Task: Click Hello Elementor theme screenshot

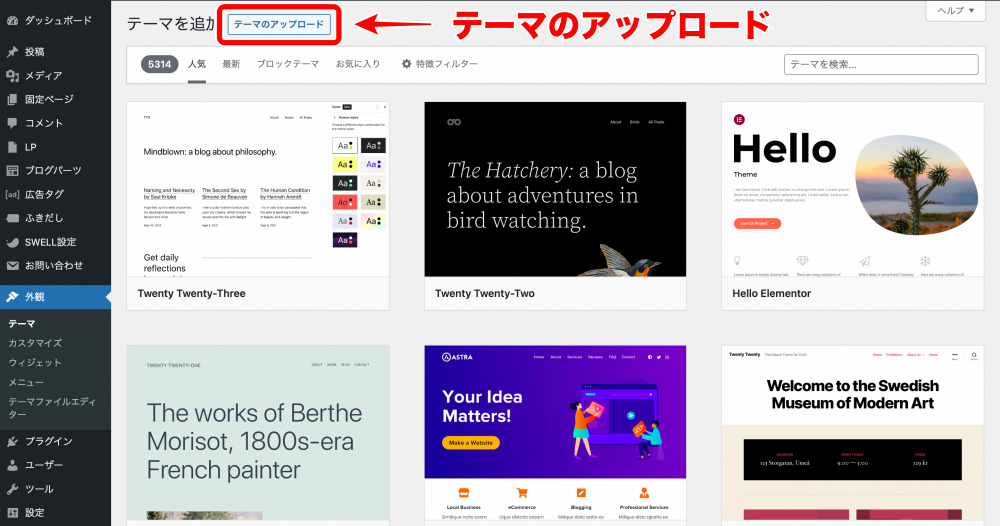Action: point(853,189)
